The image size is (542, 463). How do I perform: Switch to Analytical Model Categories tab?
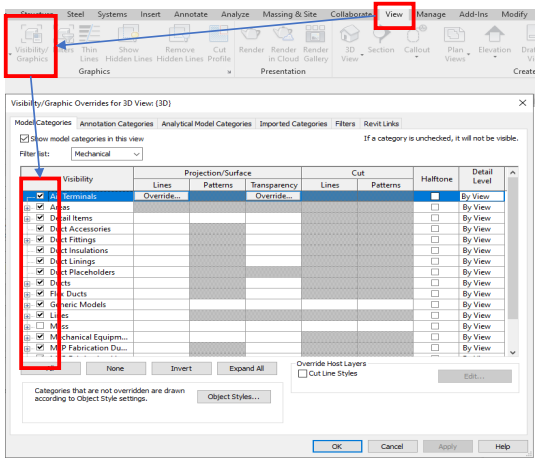[x=206, y=123]
